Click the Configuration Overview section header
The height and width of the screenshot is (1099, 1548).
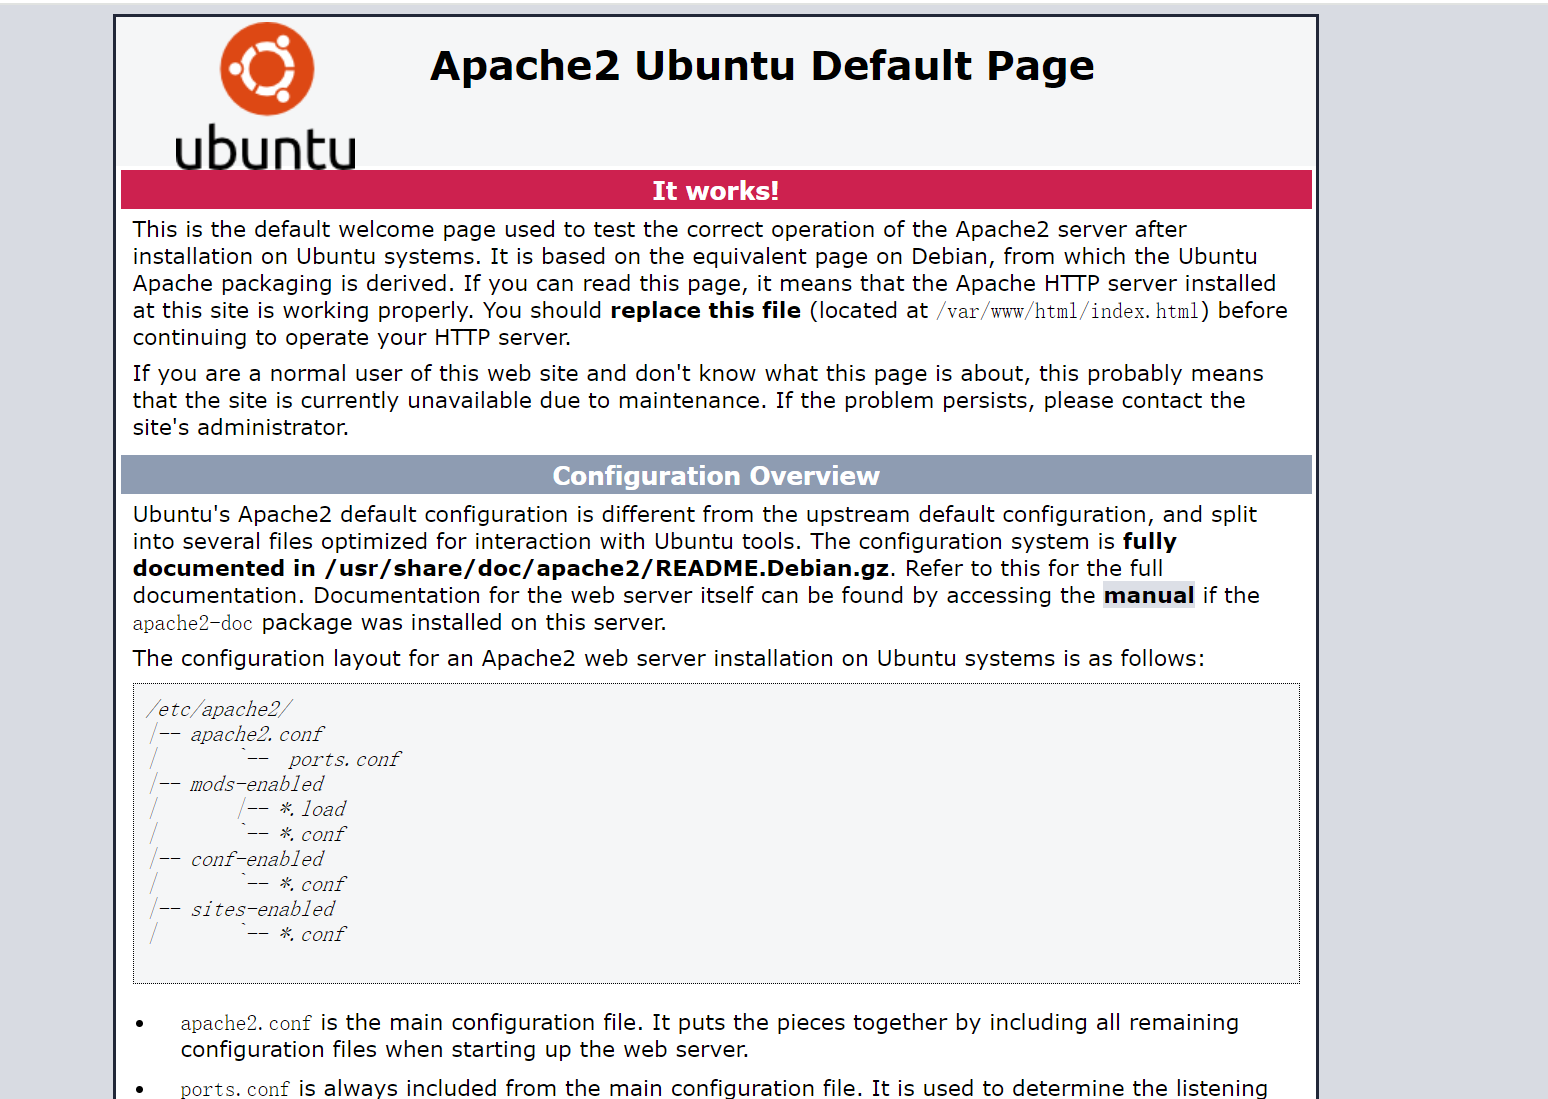[x=716, y=476]
